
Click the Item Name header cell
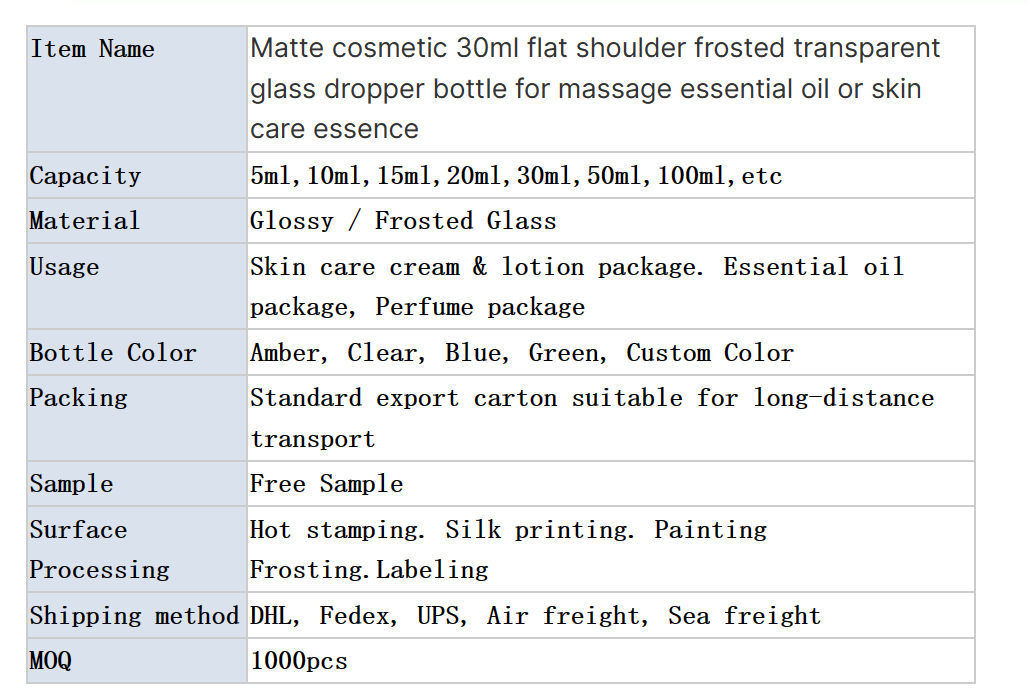click(136, 89)
